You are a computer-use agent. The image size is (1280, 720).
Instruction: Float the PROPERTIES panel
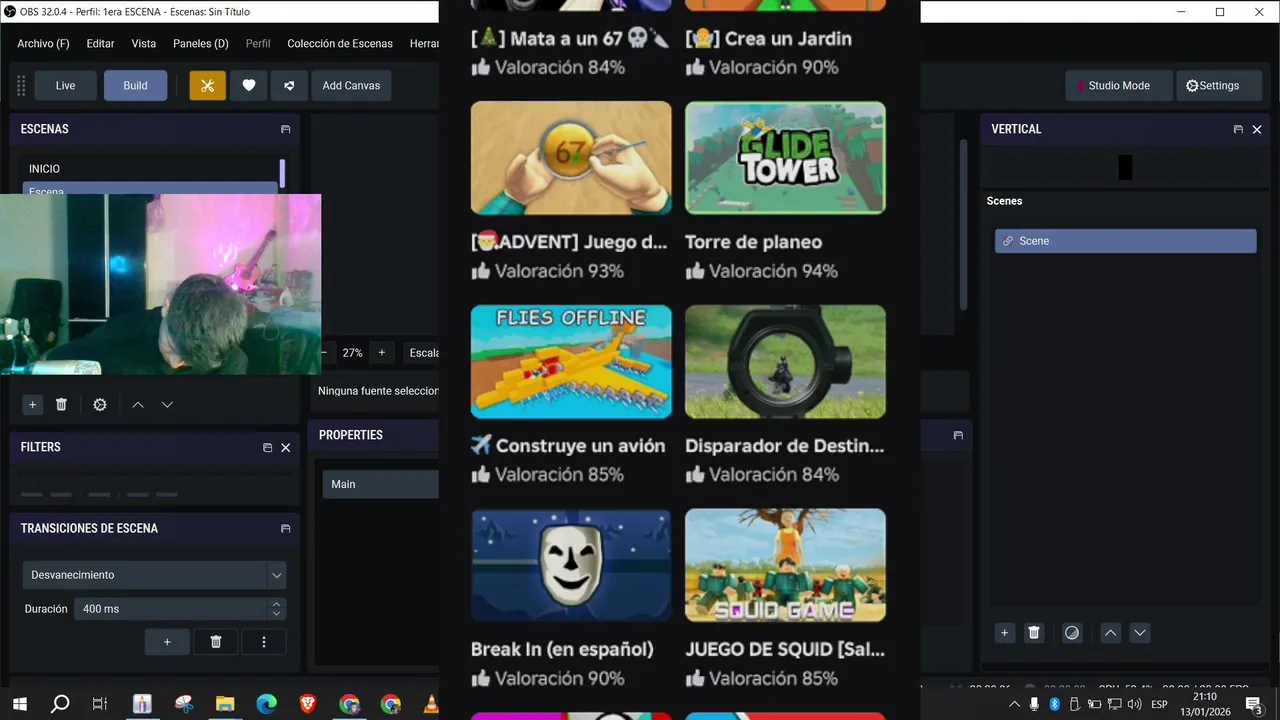coord(958,435)
